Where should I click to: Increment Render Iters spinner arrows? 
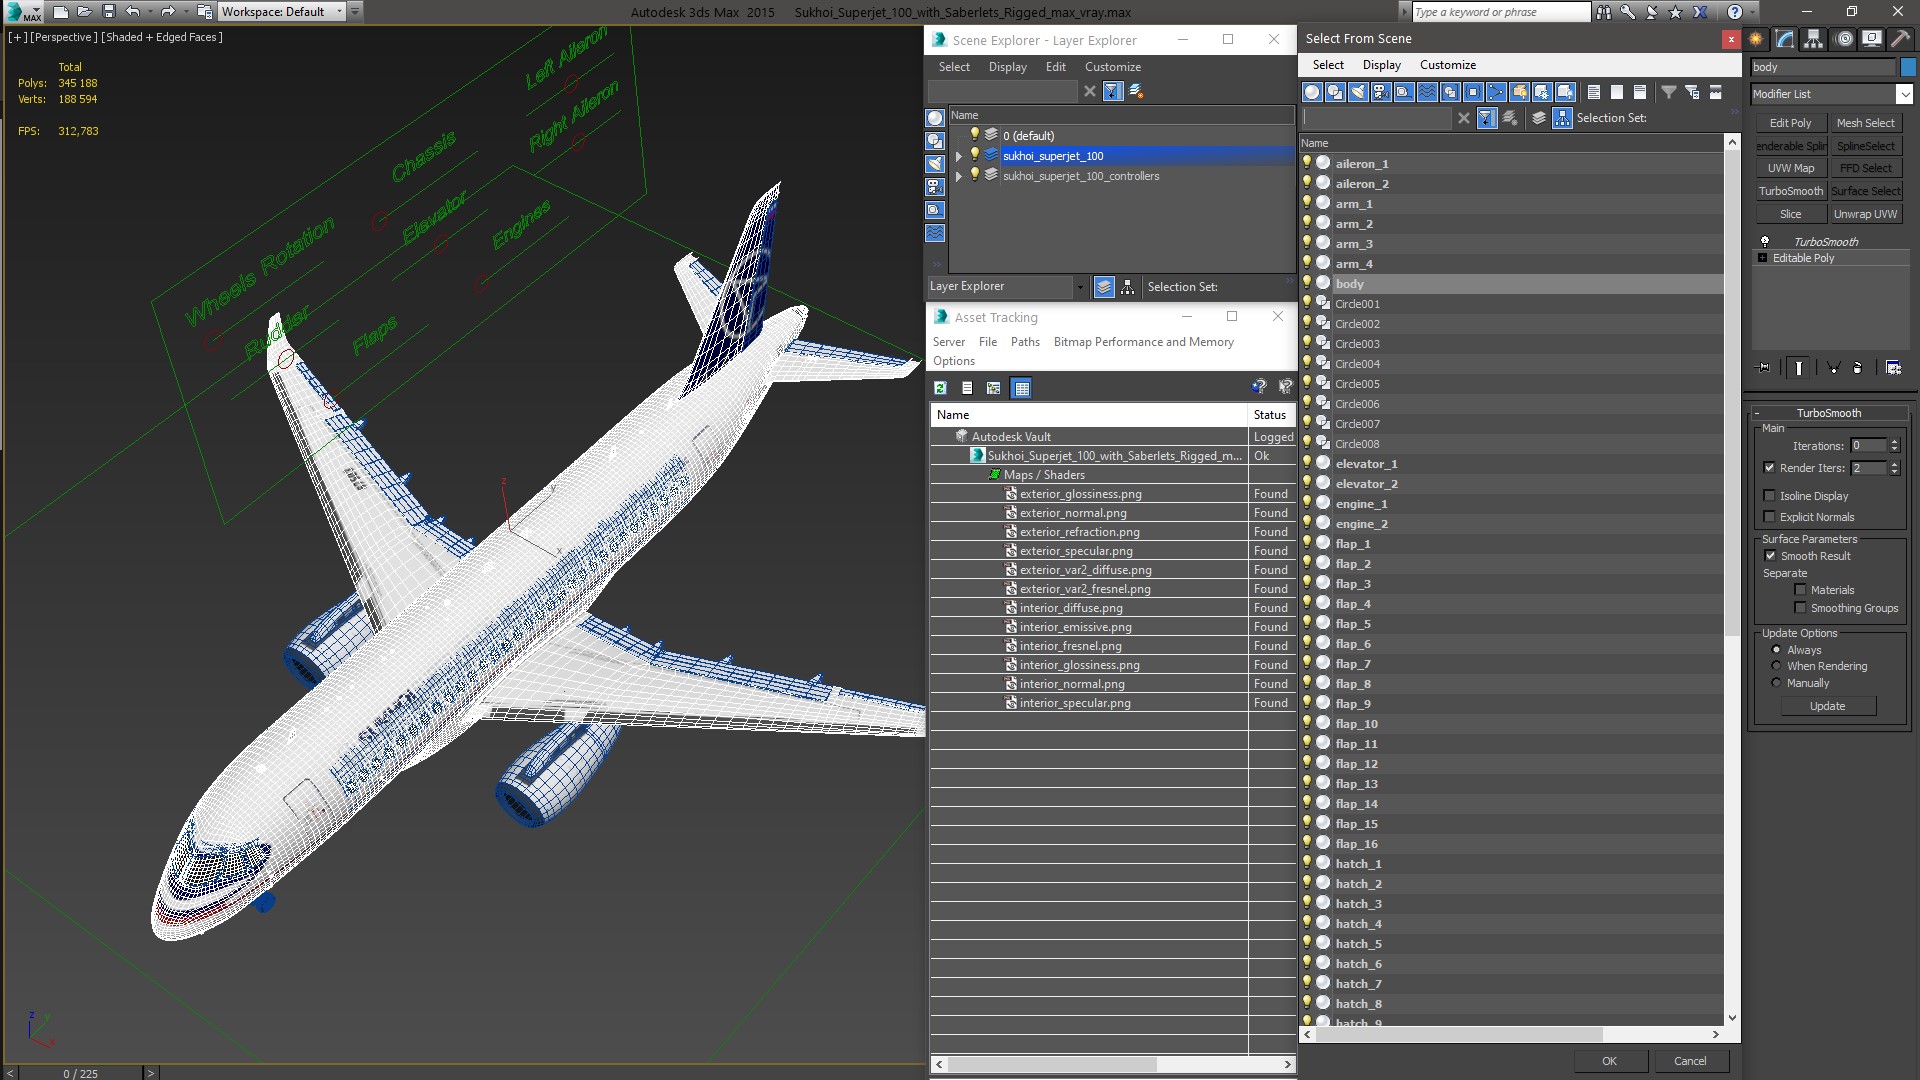point(1894,464)
